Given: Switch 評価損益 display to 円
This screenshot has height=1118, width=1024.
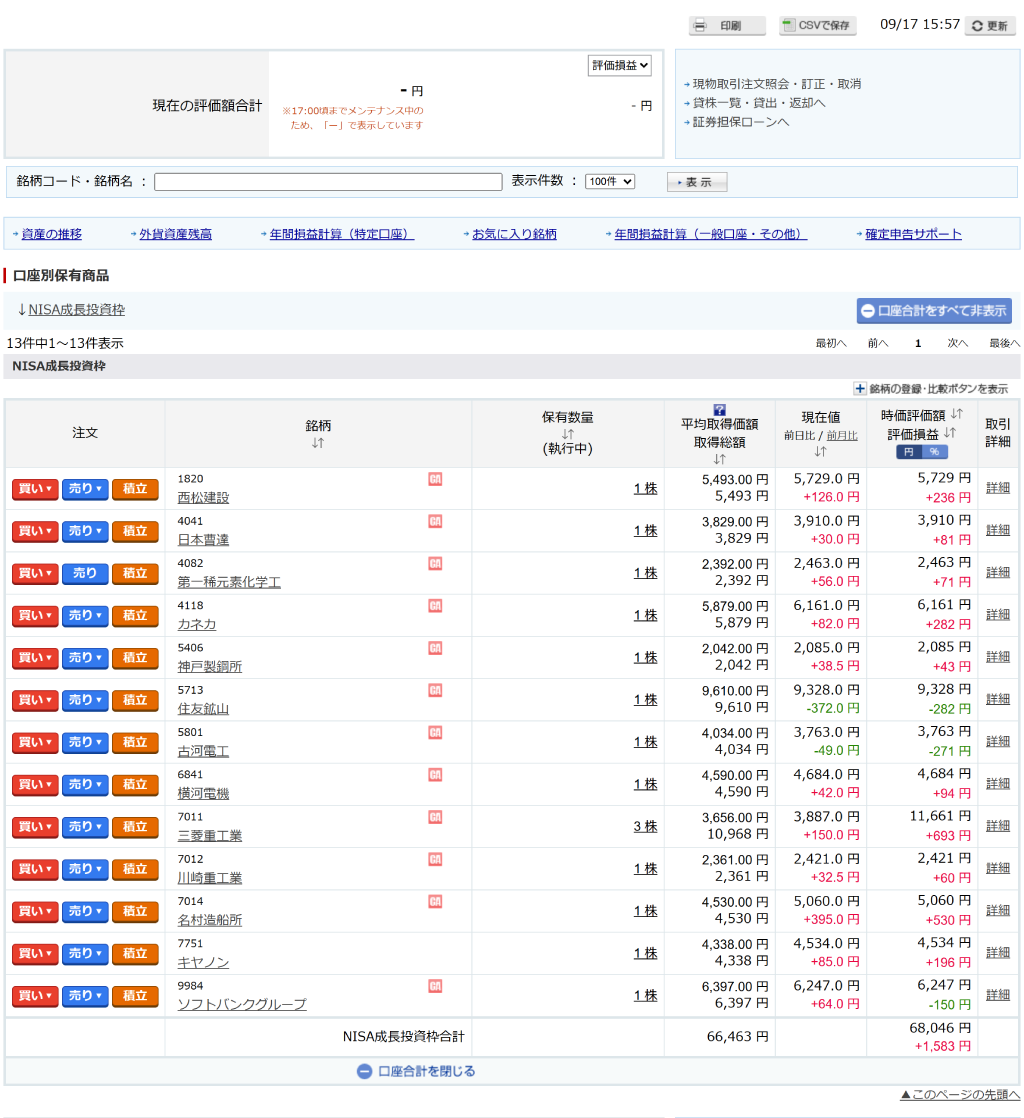Looking at the screenshot, I should pos(908,452).
